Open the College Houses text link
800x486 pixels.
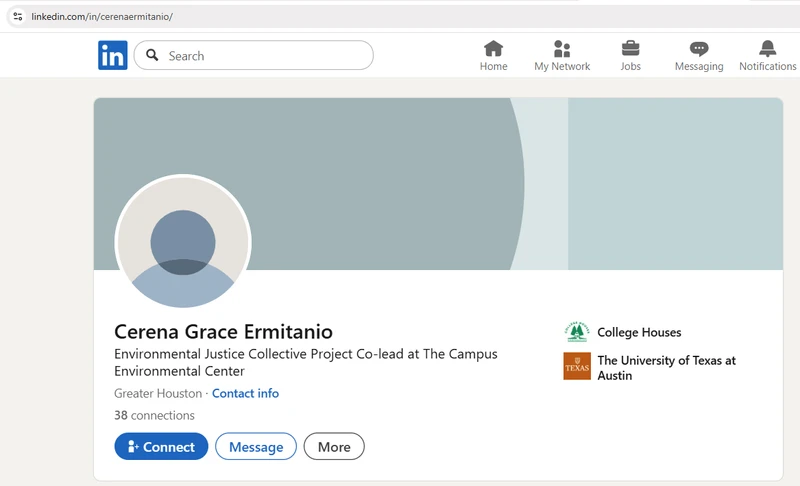click(x=639, y=332)
